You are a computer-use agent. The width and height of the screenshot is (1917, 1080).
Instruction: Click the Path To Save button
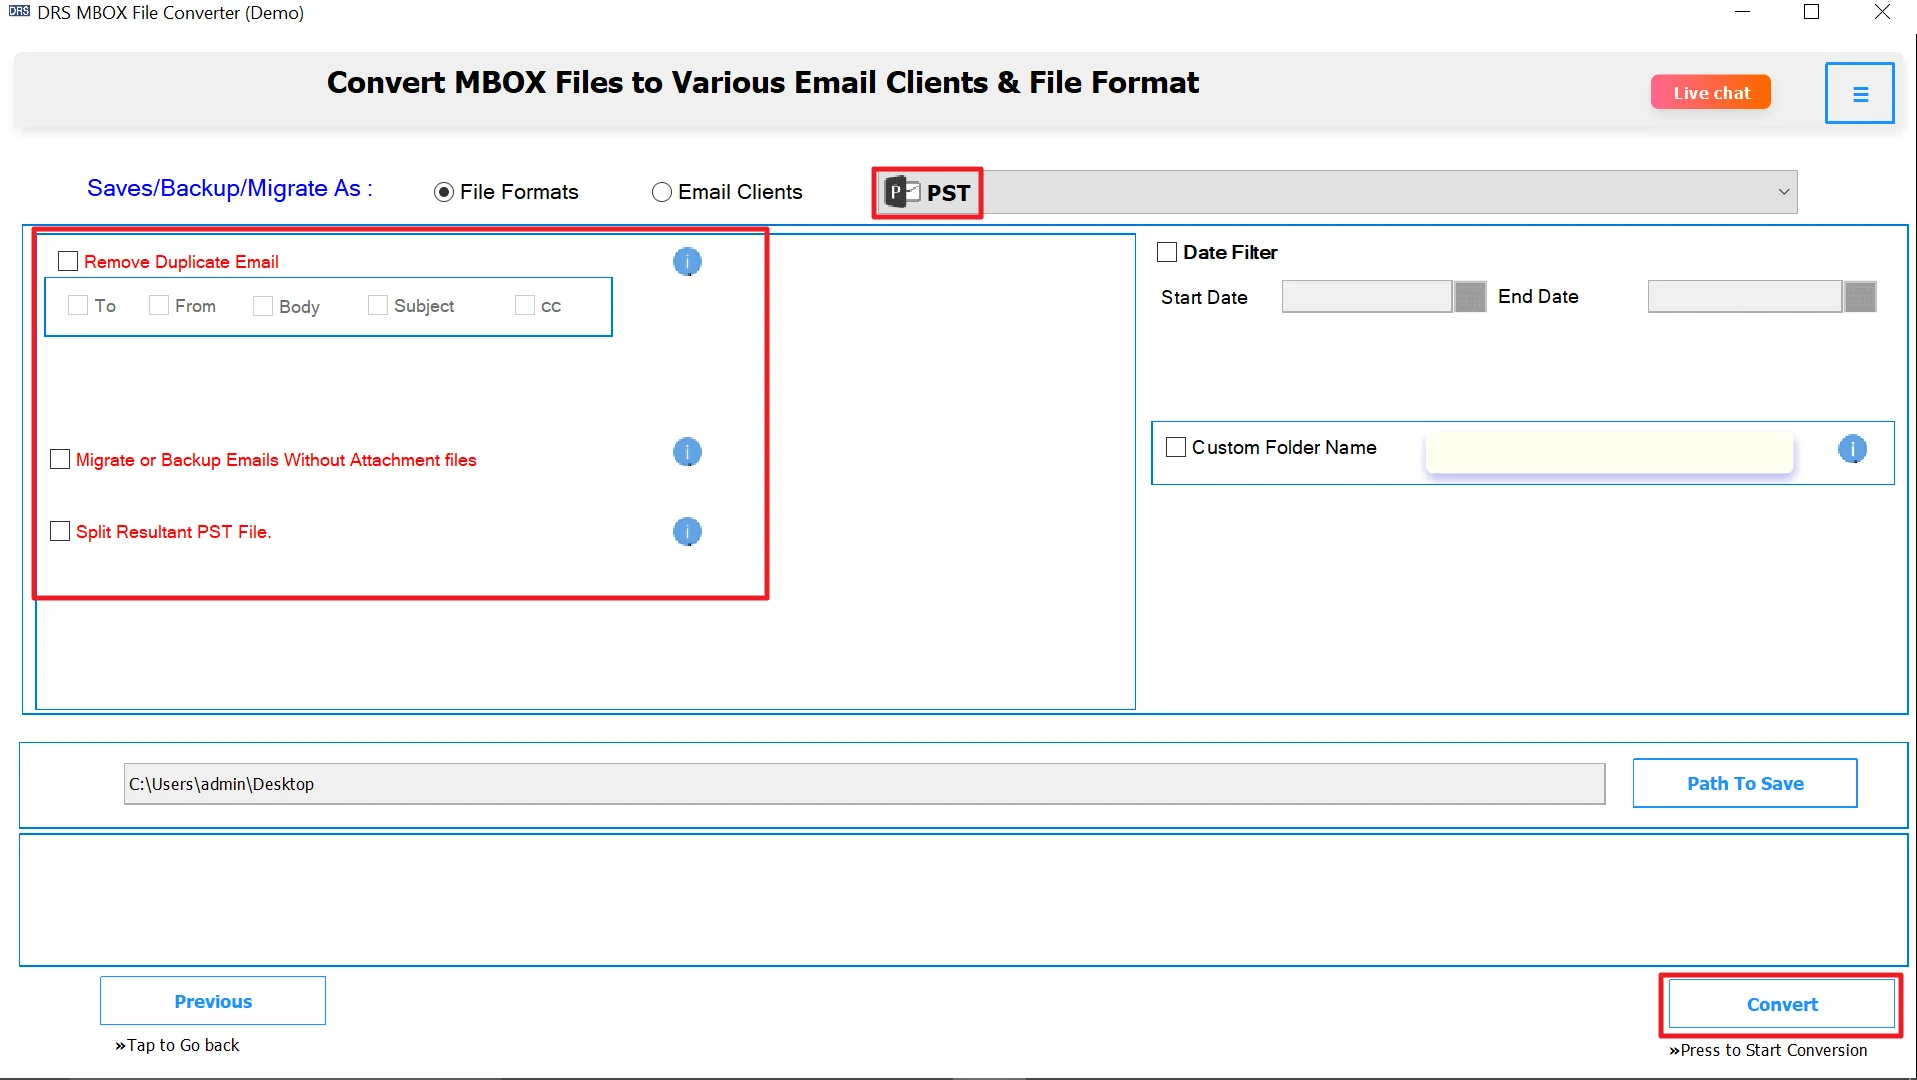(1745, 783)
